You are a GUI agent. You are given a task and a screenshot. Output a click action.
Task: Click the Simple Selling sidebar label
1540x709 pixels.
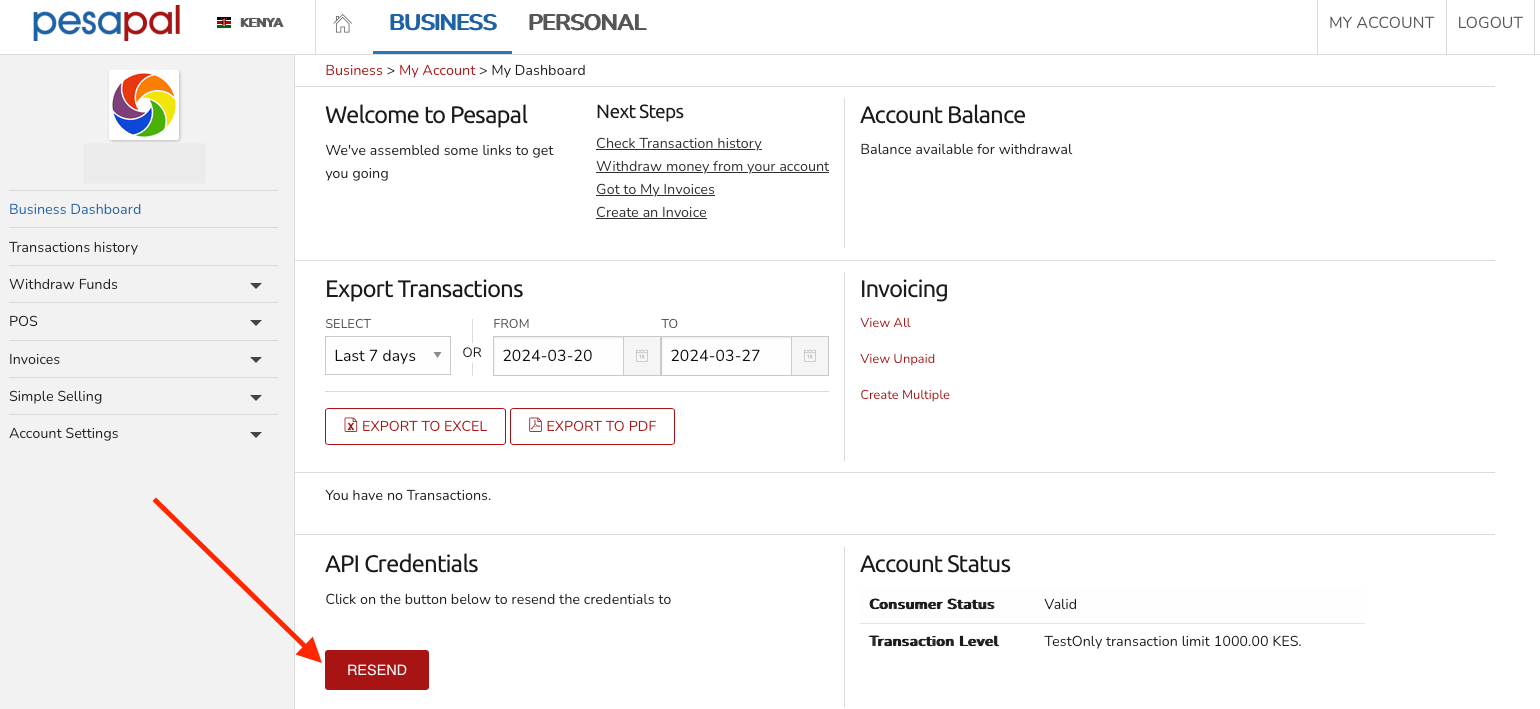[x=56, y=396]
